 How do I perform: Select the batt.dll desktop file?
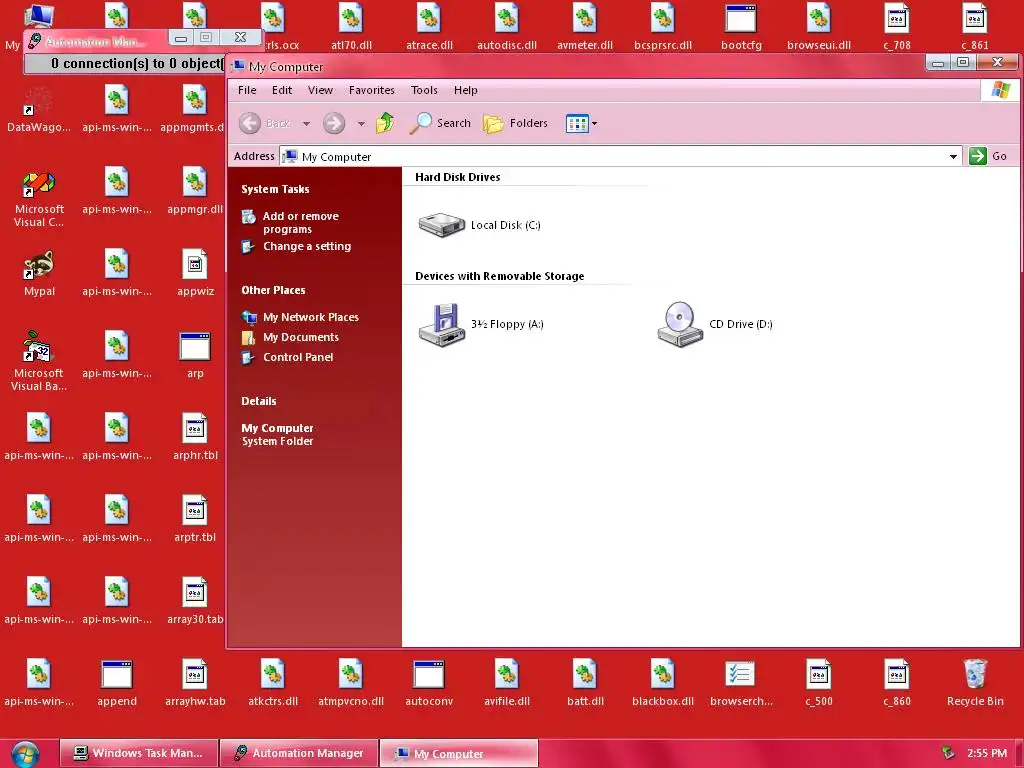[585, 684]
